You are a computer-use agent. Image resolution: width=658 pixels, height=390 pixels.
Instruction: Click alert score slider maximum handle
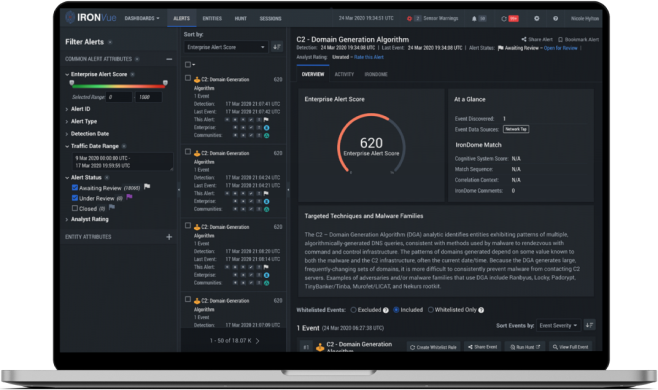(165, 83)
